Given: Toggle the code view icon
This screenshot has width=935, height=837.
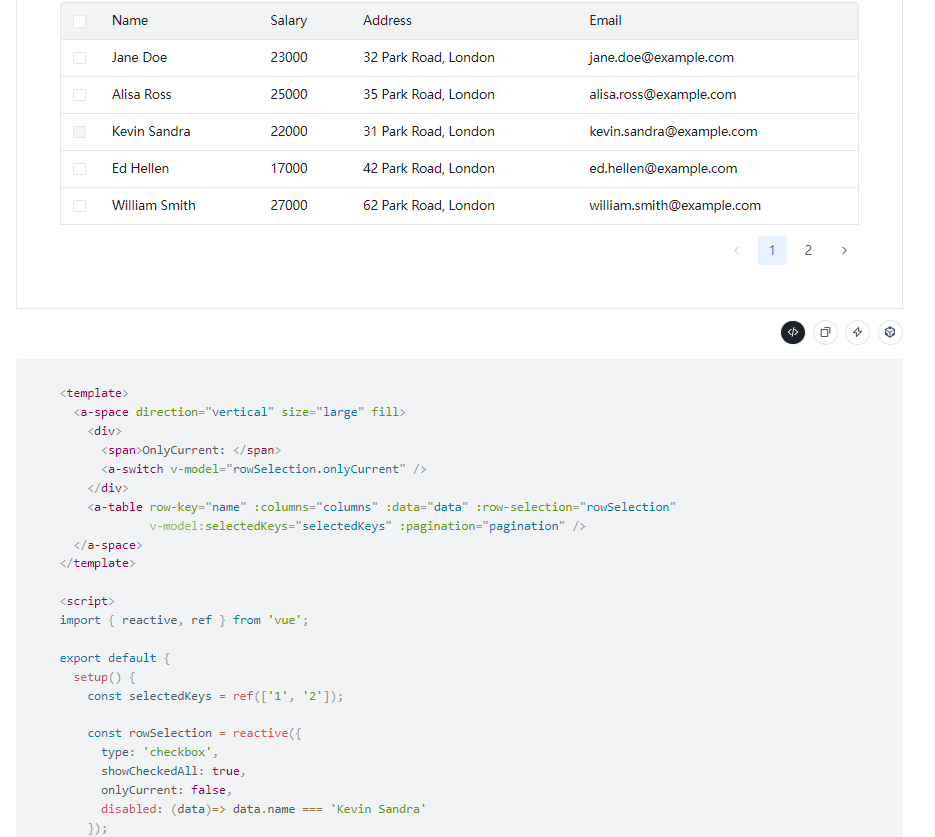Looking at the screenshot, I should [x=792, y=333].
